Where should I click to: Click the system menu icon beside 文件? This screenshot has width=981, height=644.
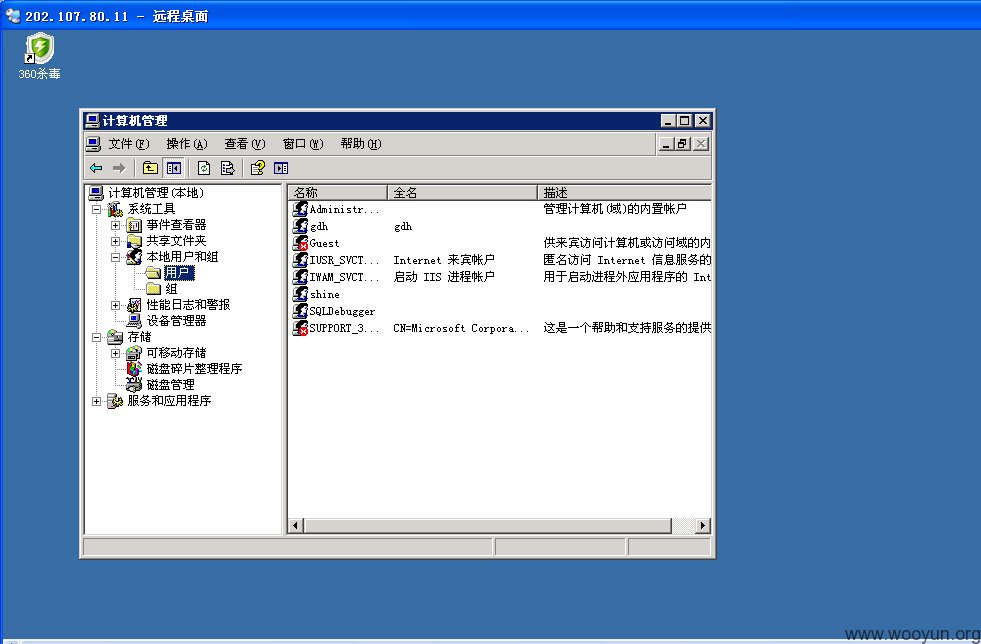click(93, 144)
